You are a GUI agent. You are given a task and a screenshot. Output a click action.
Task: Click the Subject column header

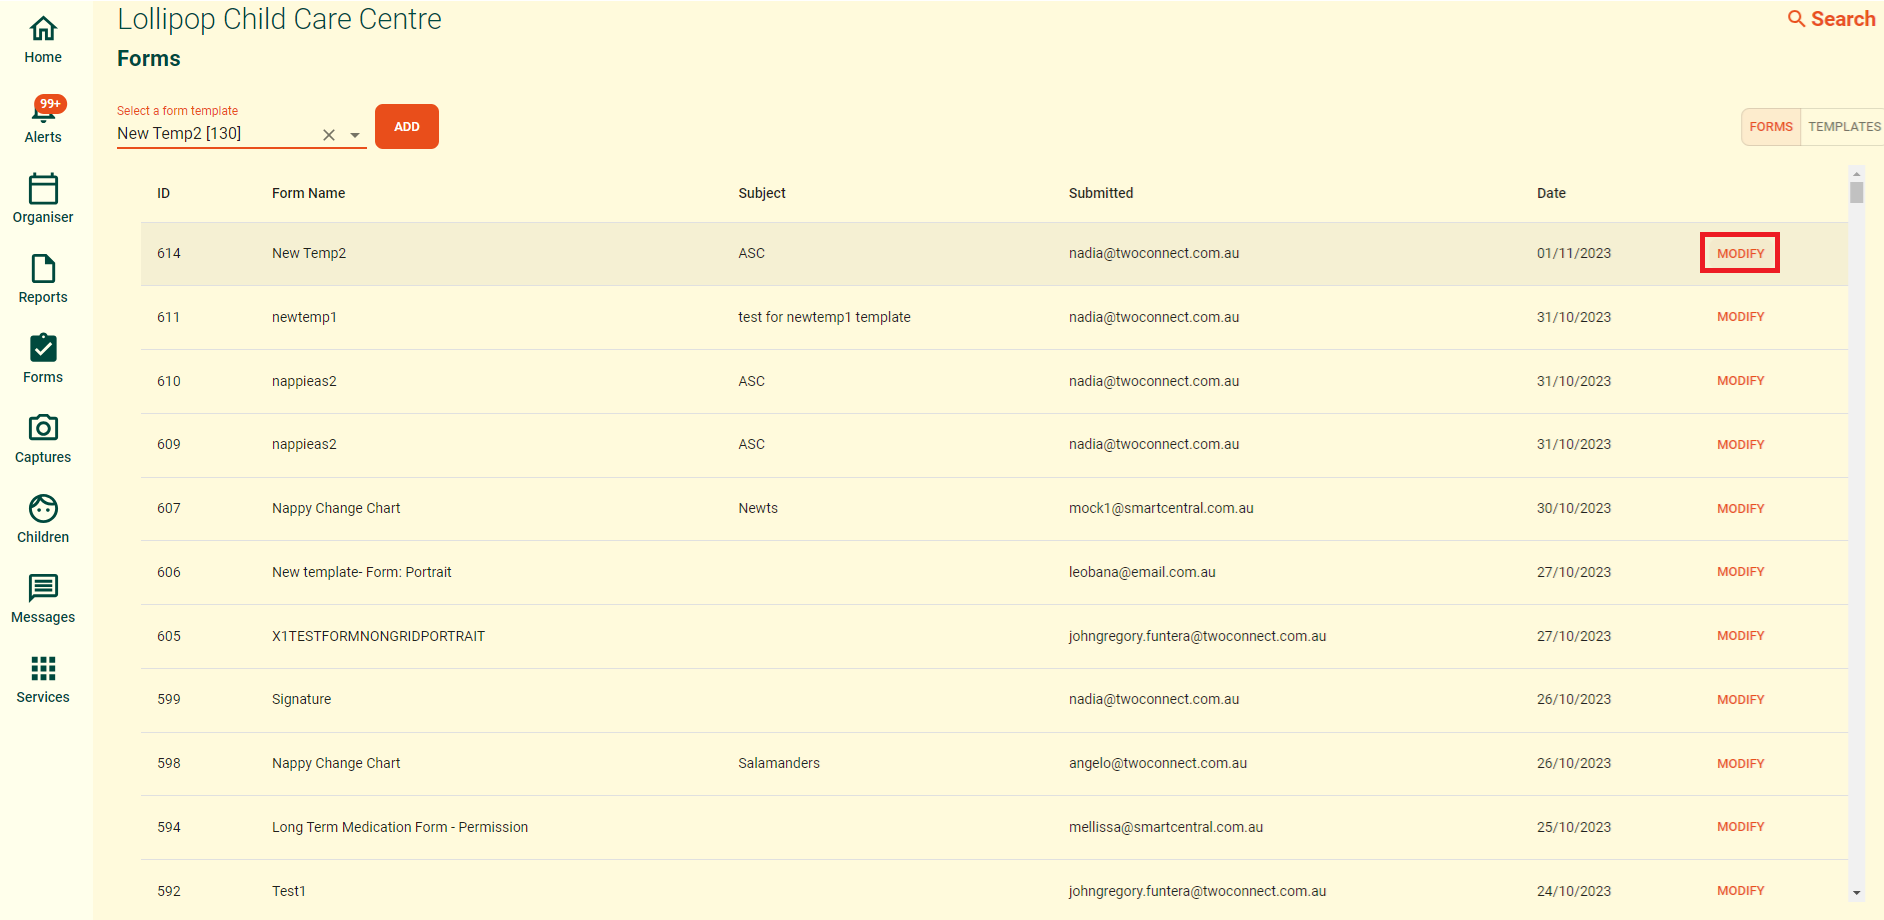tap(762, 194)
